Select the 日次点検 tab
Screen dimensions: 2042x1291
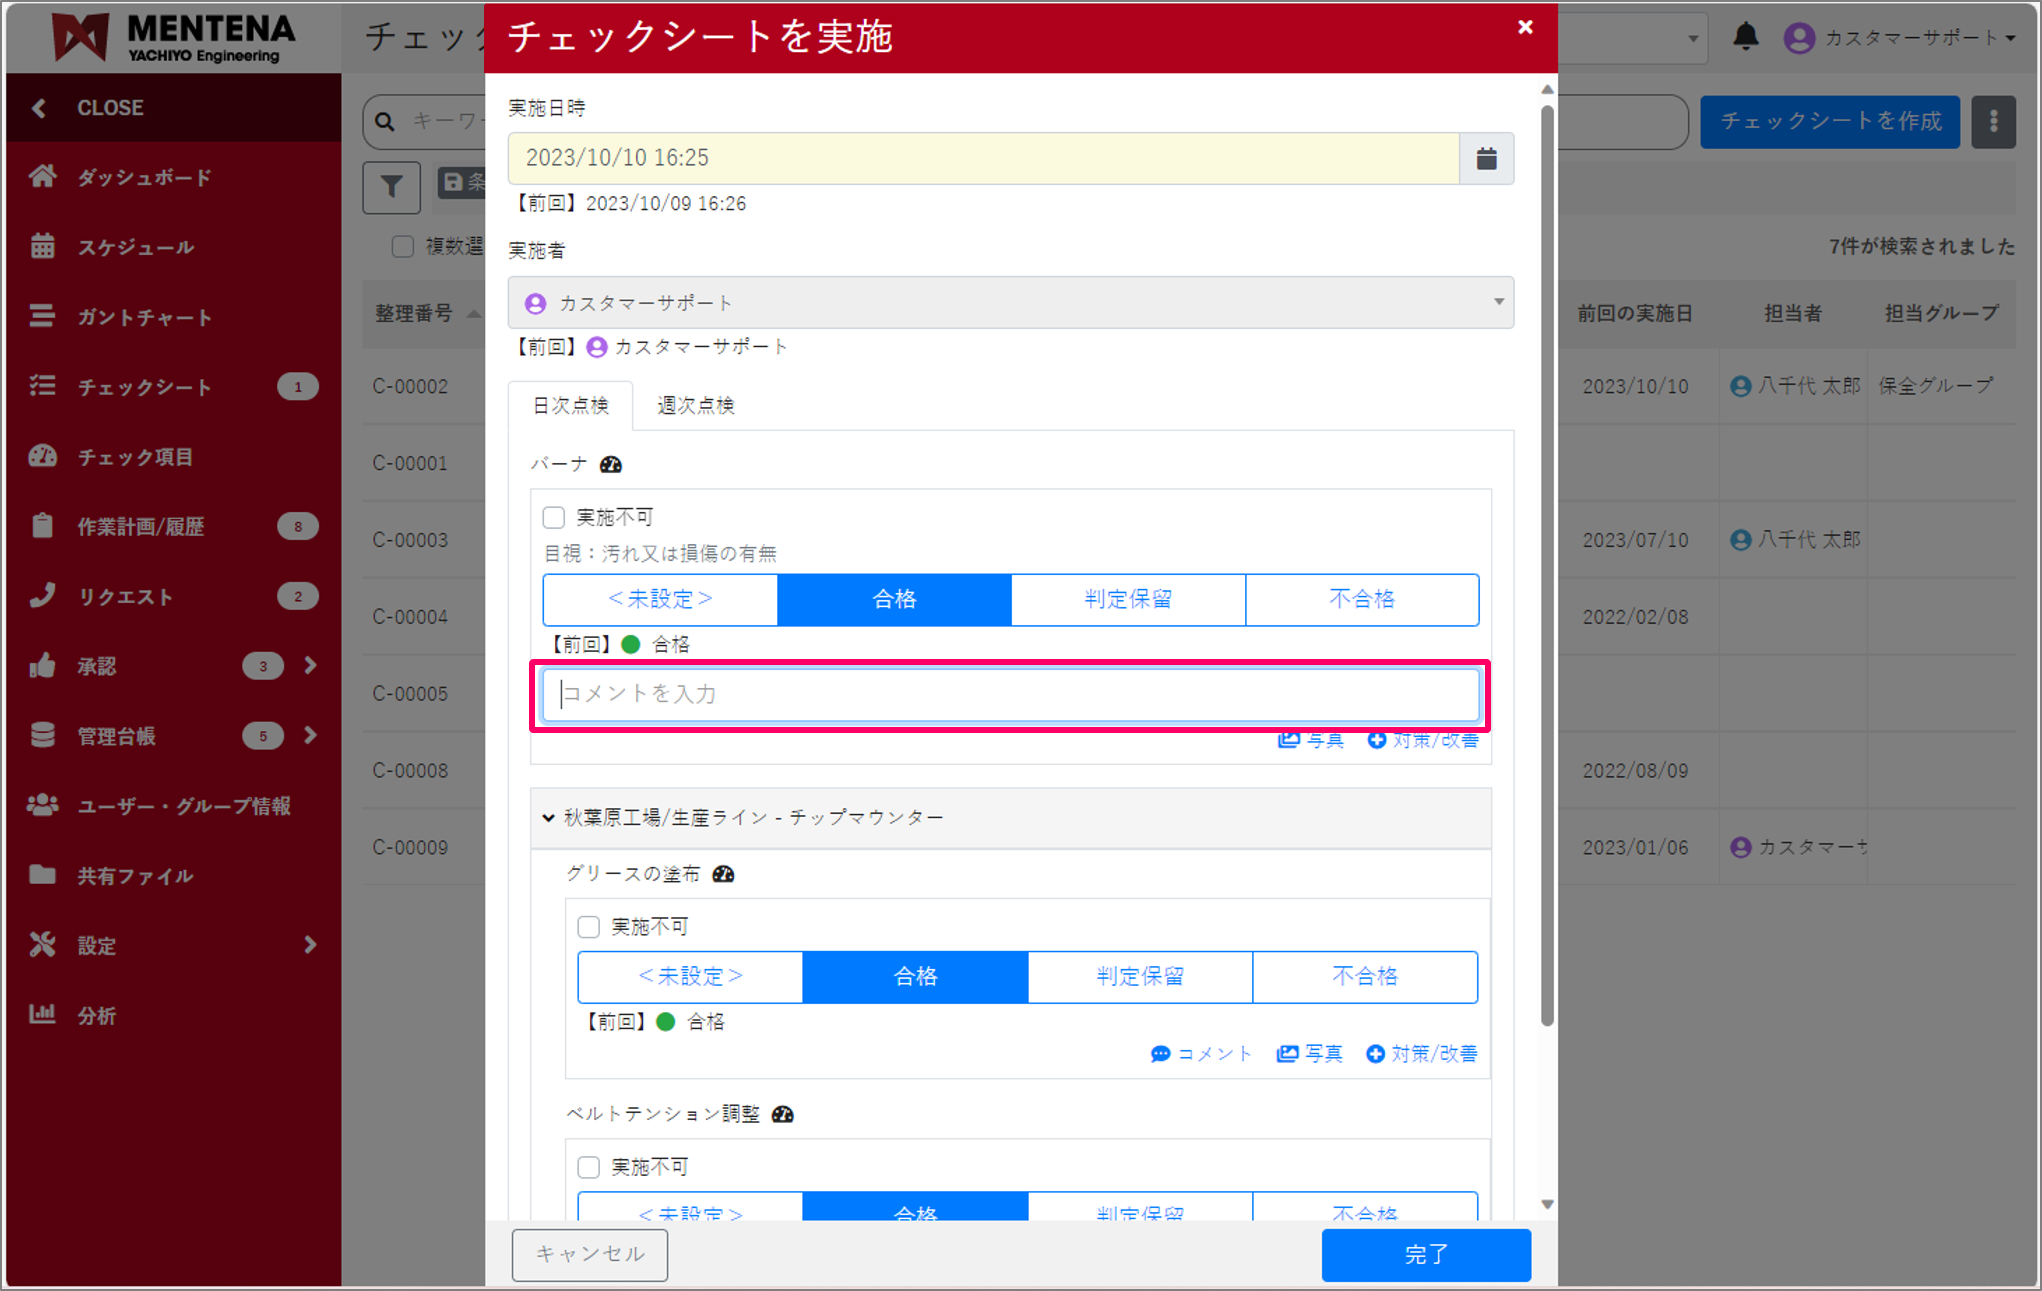[570, 405]
